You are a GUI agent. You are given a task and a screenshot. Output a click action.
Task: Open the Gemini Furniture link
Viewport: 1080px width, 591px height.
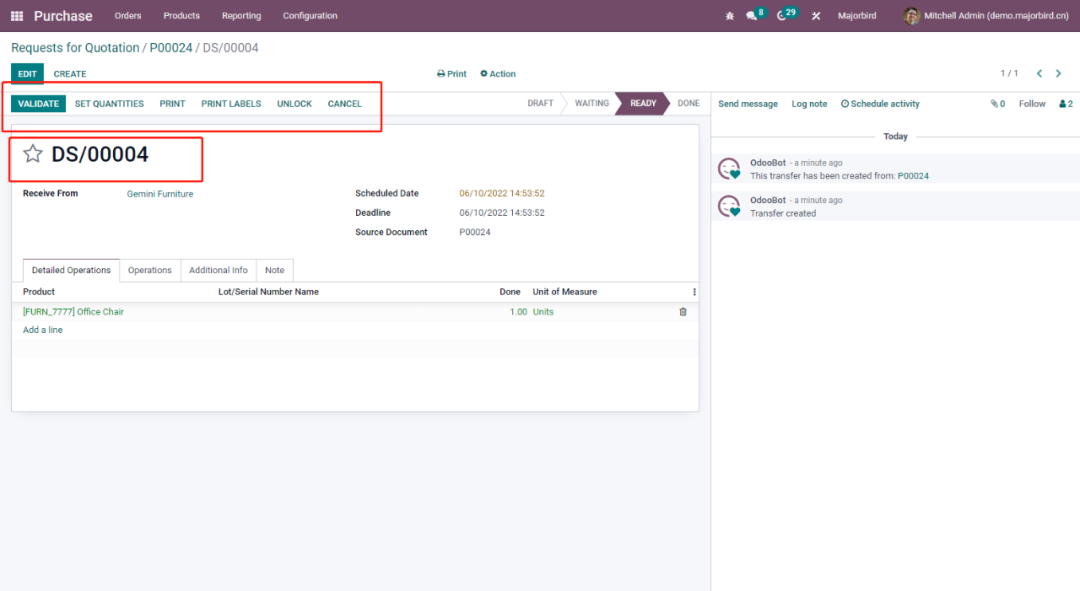[160, 194]
